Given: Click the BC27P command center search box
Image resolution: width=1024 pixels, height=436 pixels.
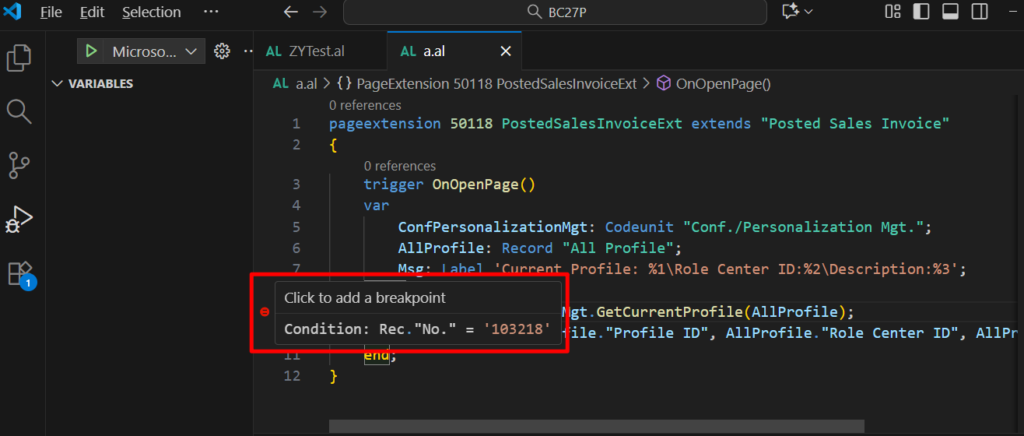Looking at the screenshot, I should [x=555, y=12].
